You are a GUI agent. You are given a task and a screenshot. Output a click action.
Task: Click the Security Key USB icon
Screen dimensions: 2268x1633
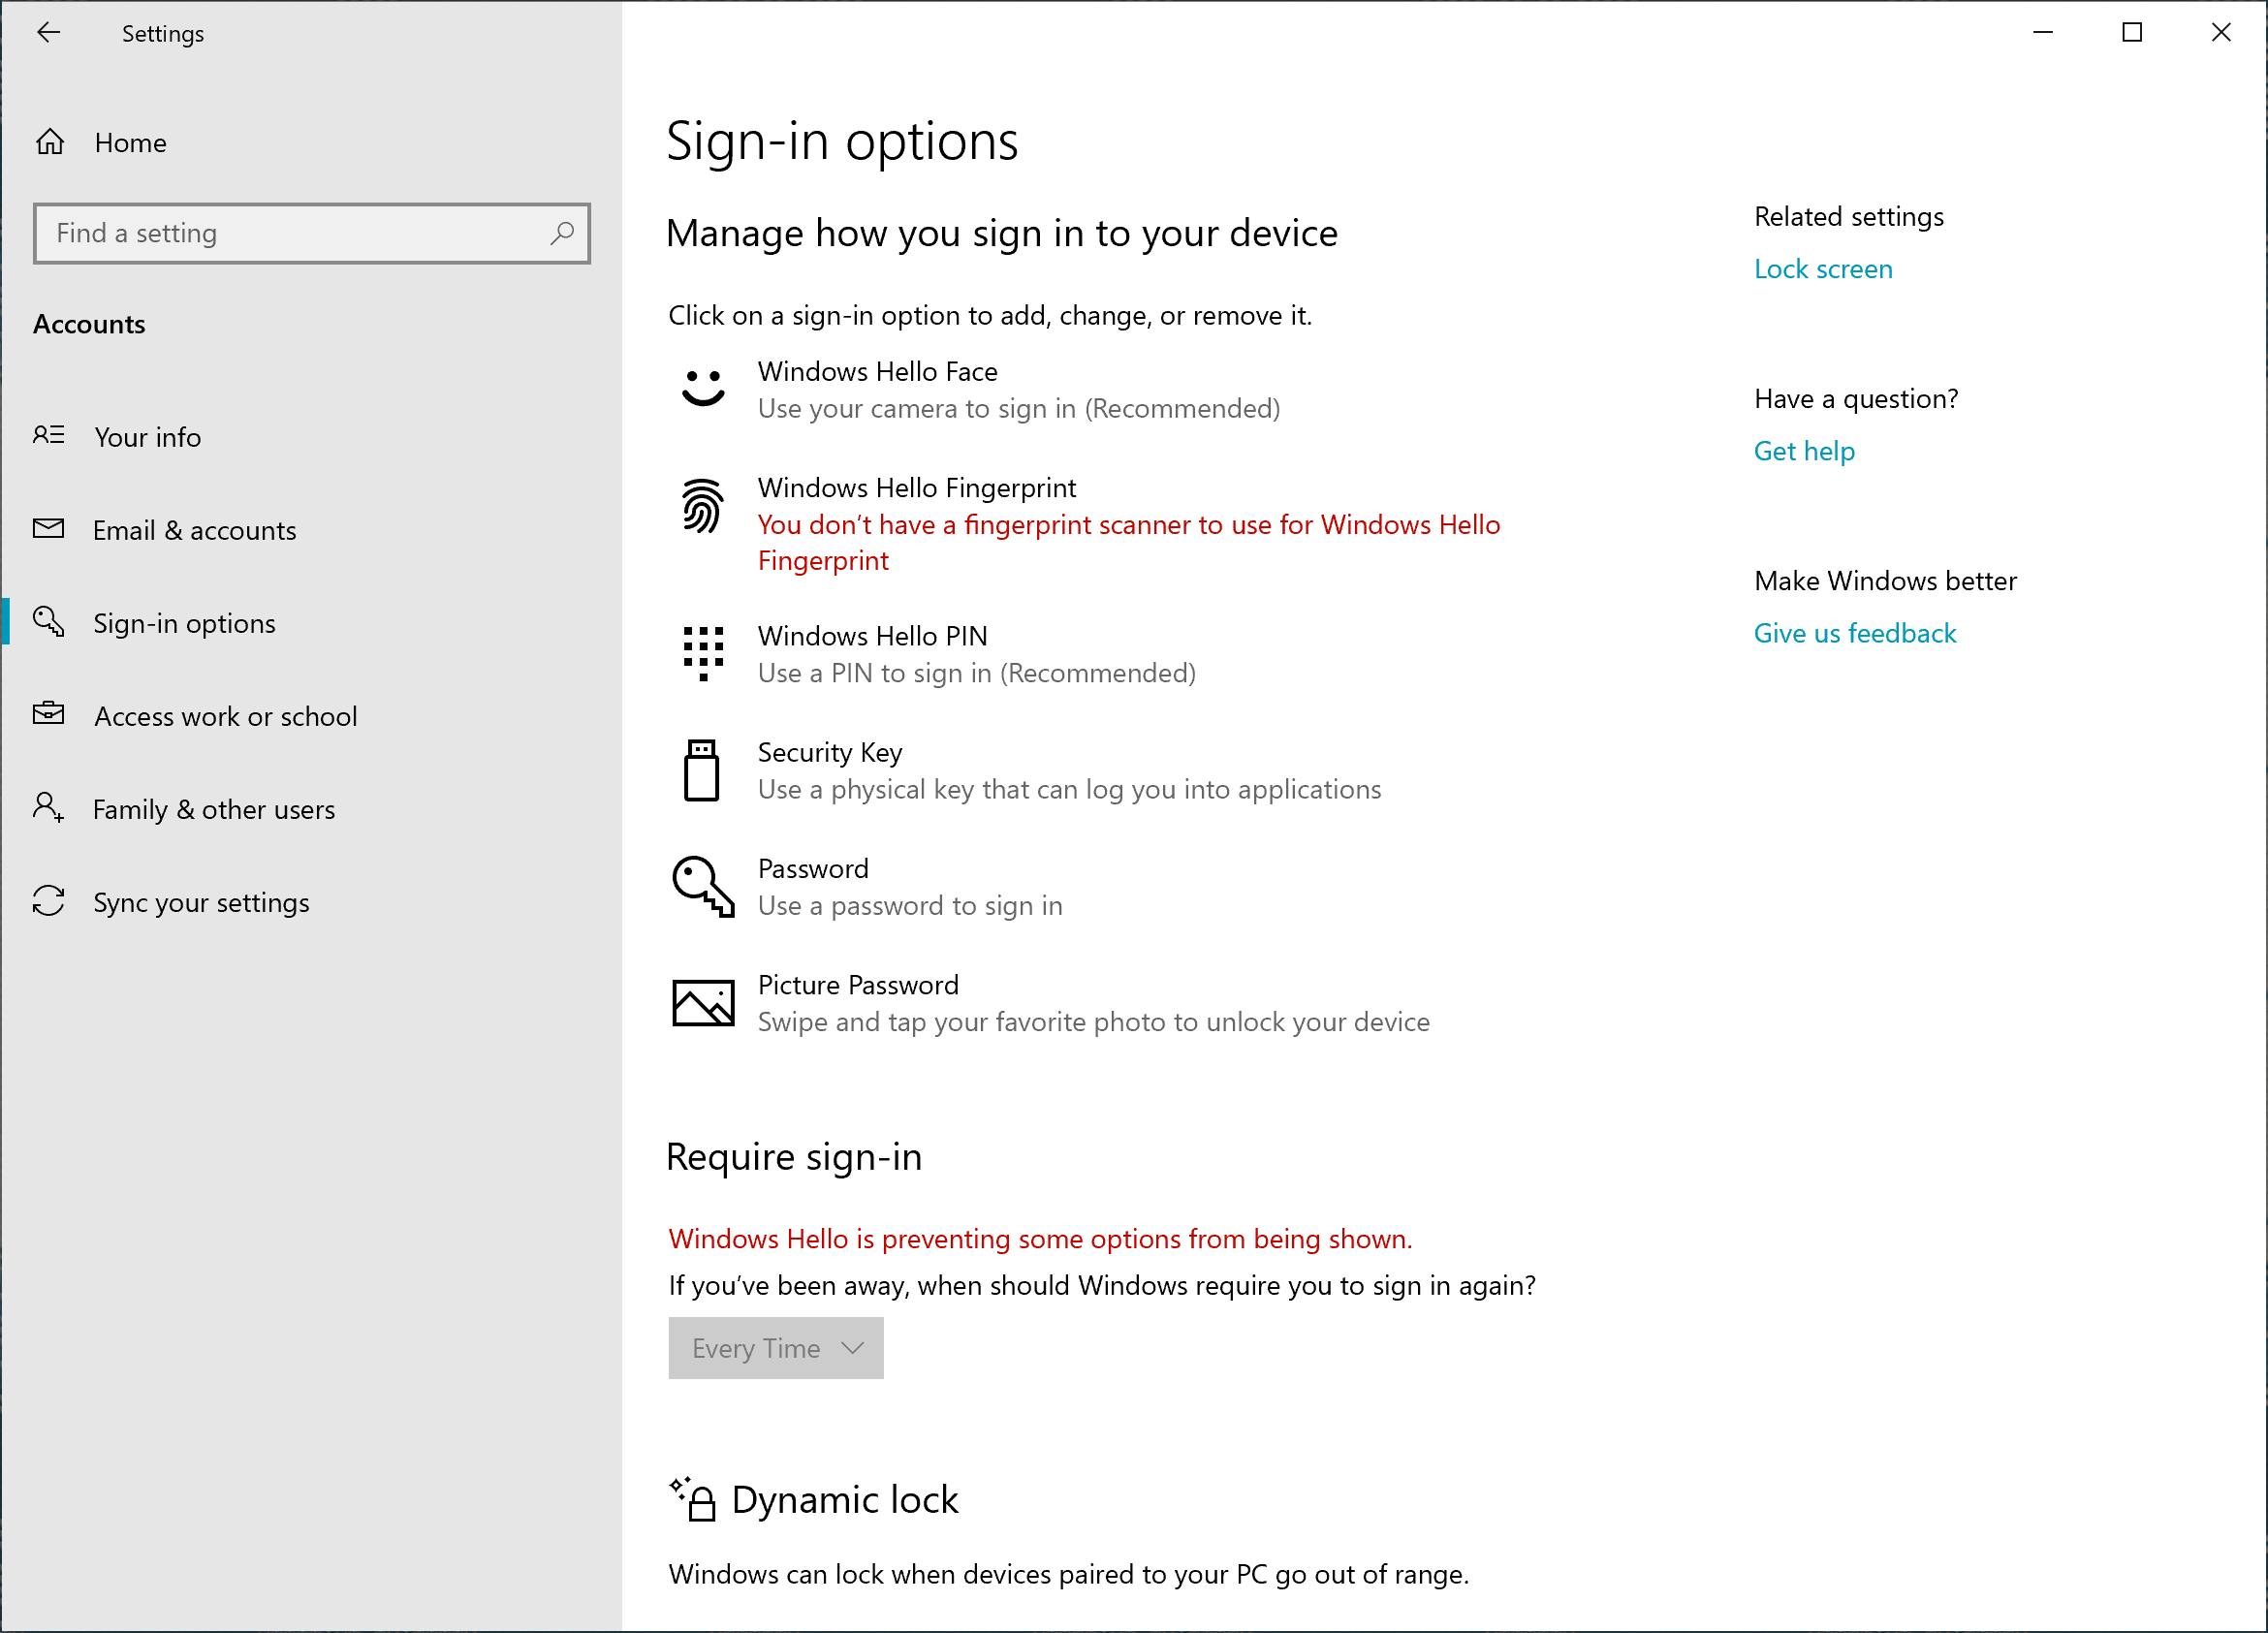click(x=702, y=770)
